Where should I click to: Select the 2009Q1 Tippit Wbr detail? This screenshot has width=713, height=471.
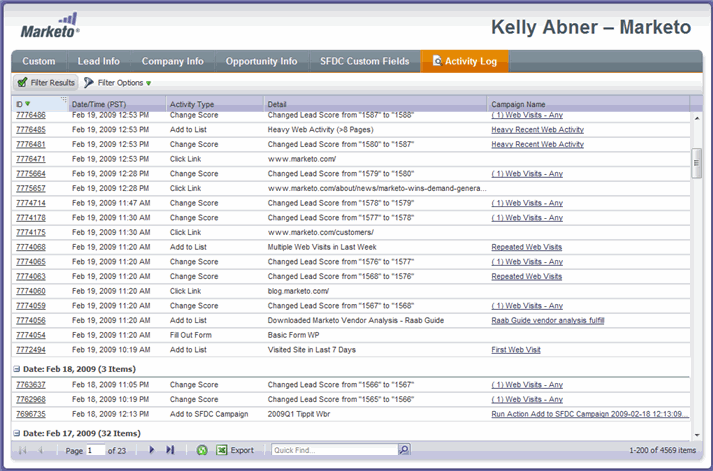coord(299,414)
